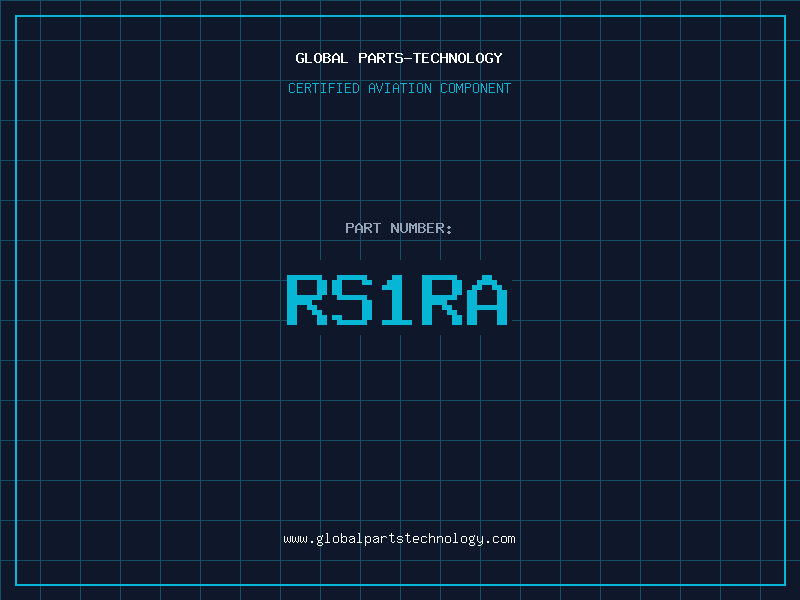Click the word GLOBAL in the heading
The width and height of the screenshot is (800, 600).
pyautogui.click(x=322, y=58)
